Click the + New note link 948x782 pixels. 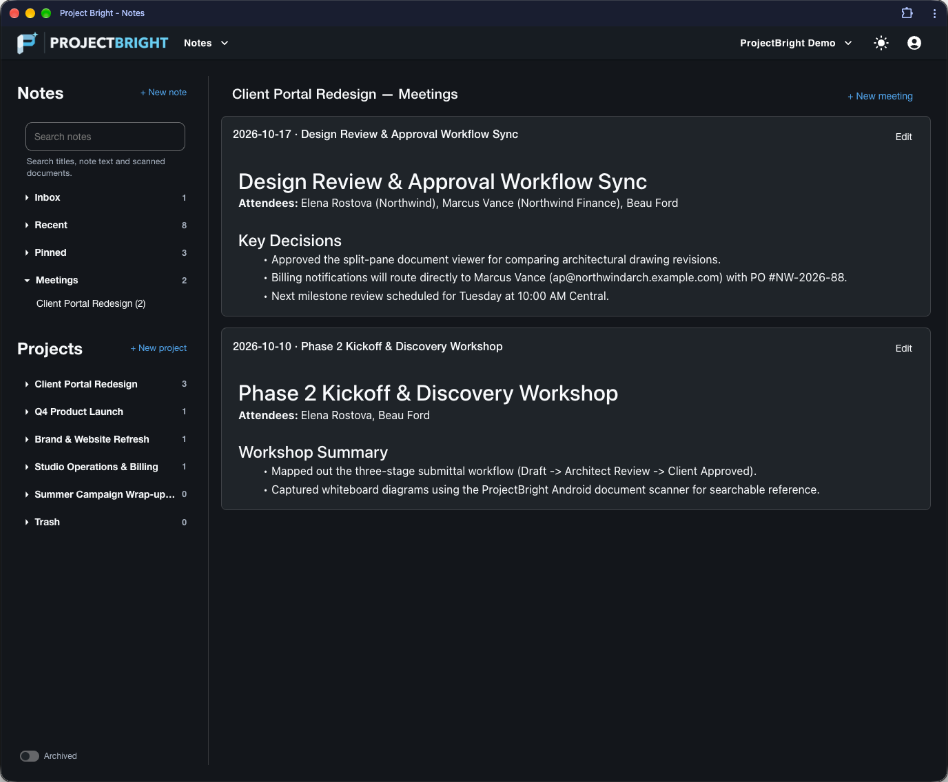163,92
